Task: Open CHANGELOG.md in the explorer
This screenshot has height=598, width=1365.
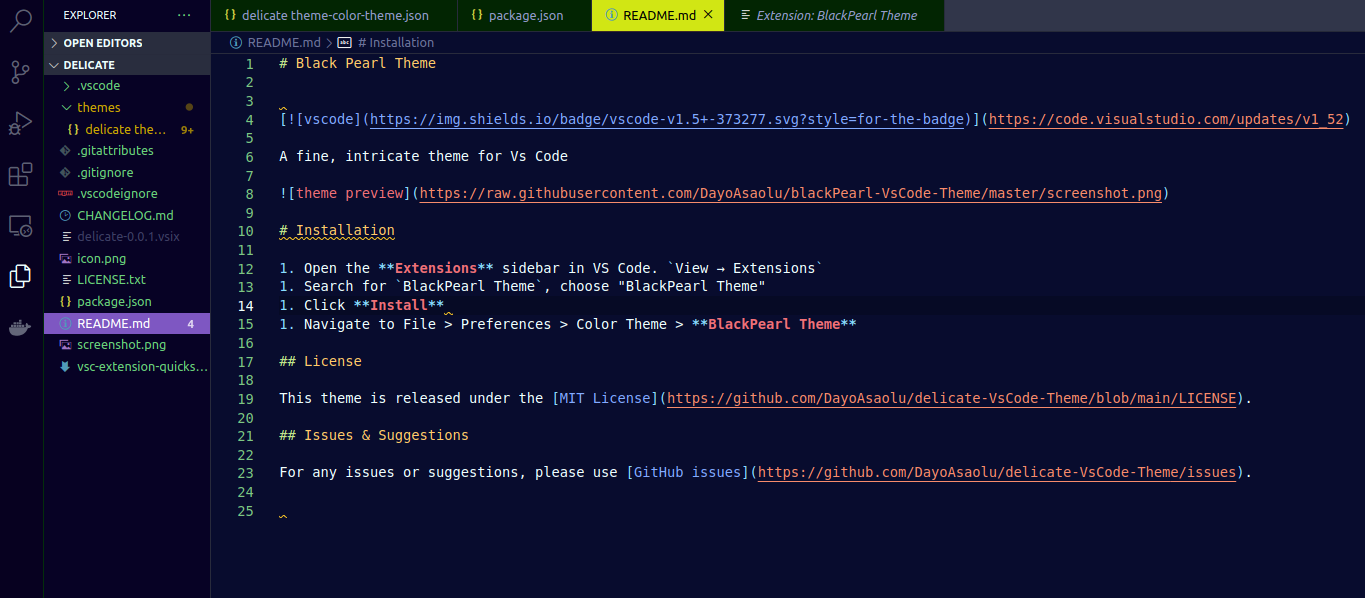Action: pyautogui.click(x=127, y=215)
